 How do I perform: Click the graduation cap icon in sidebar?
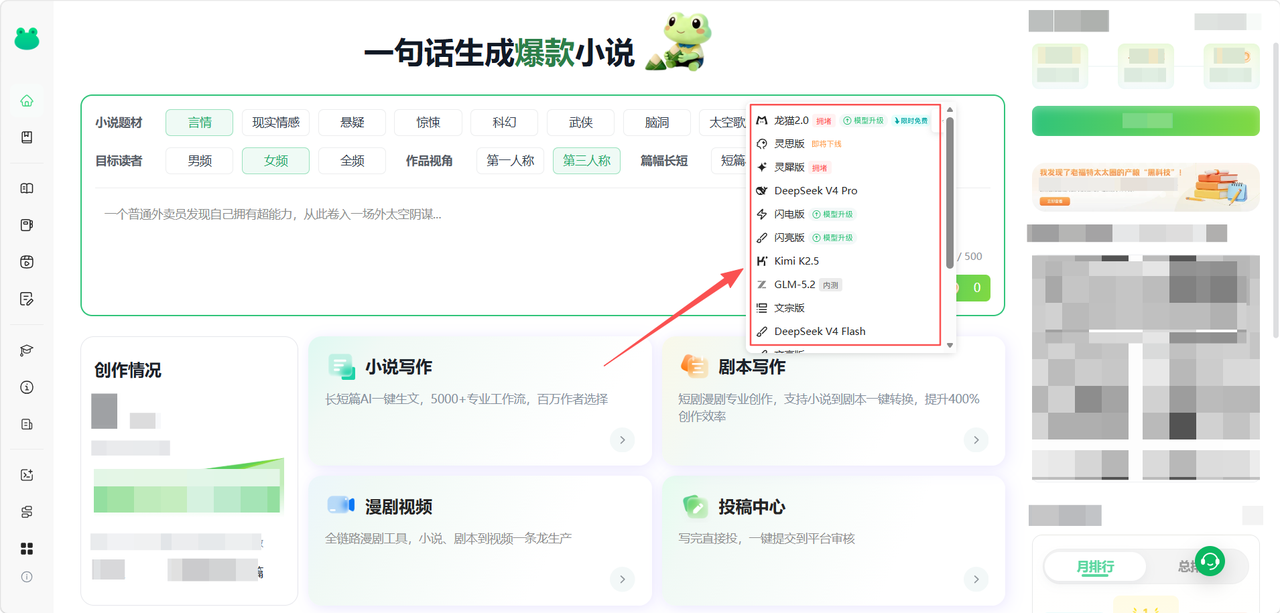27,350
